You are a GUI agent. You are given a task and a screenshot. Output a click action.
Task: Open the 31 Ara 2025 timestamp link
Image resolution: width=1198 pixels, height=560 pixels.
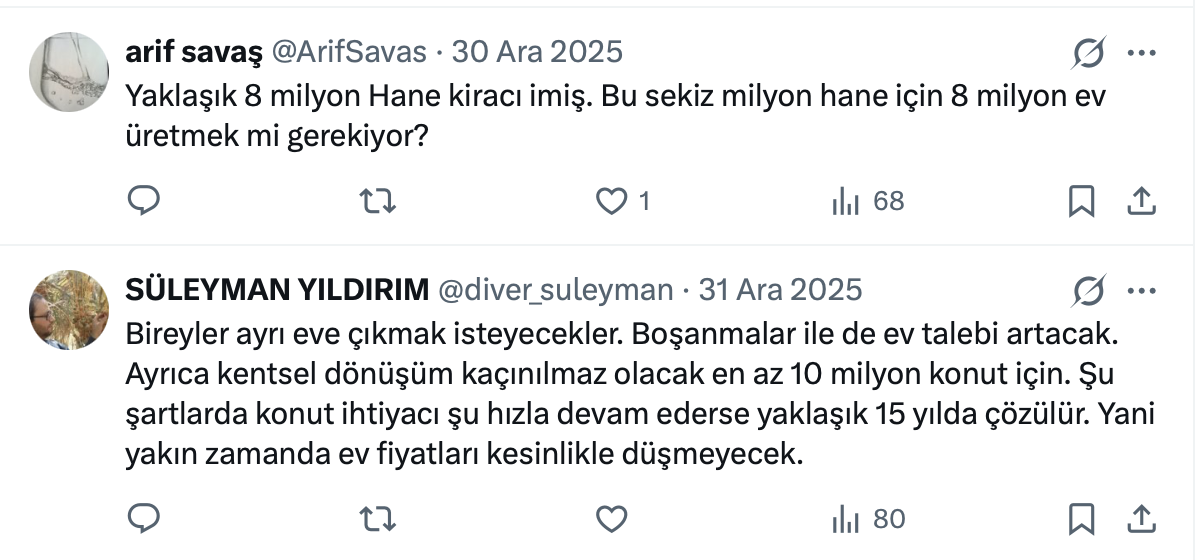click(x=780, y=290)
